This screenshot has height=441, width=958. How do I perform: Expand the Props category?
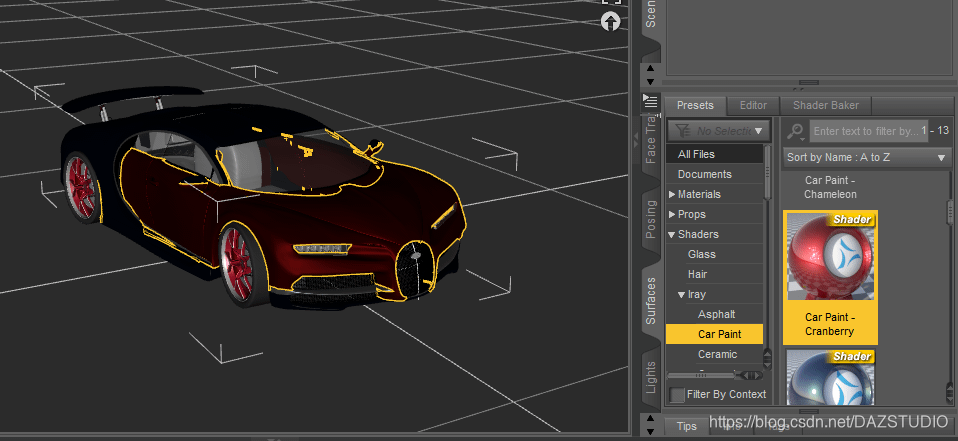point(672,214)
